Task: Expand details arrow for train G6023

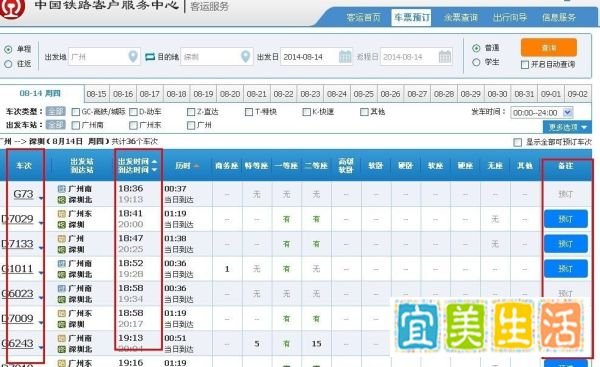Action: (41, 298)
